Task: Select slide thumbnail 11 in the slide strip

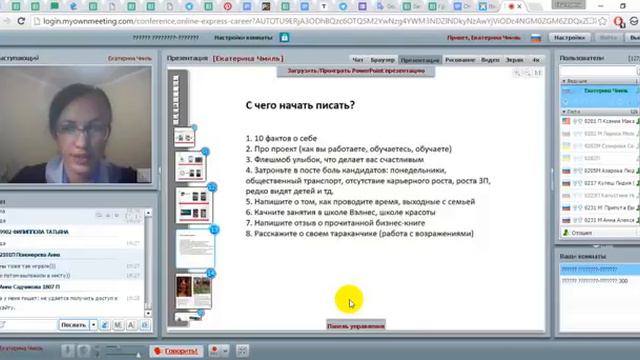Action: [191, 167]
